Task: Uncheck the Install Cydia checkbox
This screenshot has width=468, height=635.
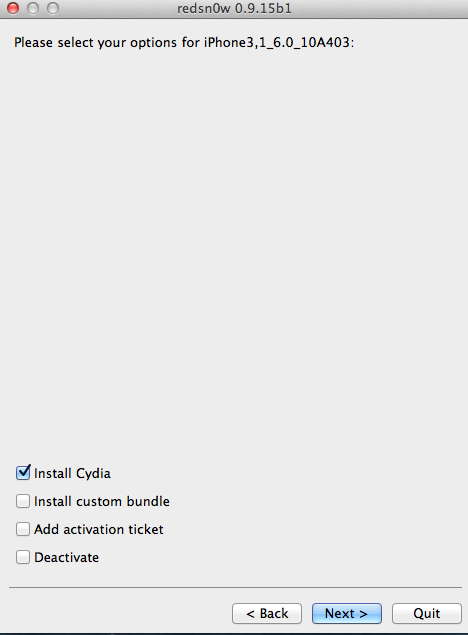Action: point(23,473)
